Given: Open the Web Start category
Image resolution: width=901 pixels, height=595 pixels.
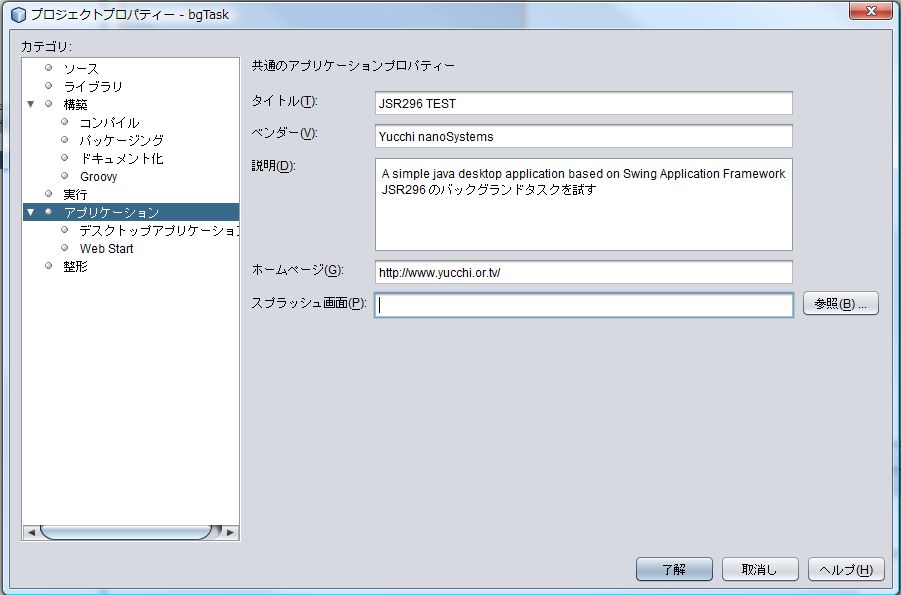Looking at the screenshot, I should click(x=106, y=249).
